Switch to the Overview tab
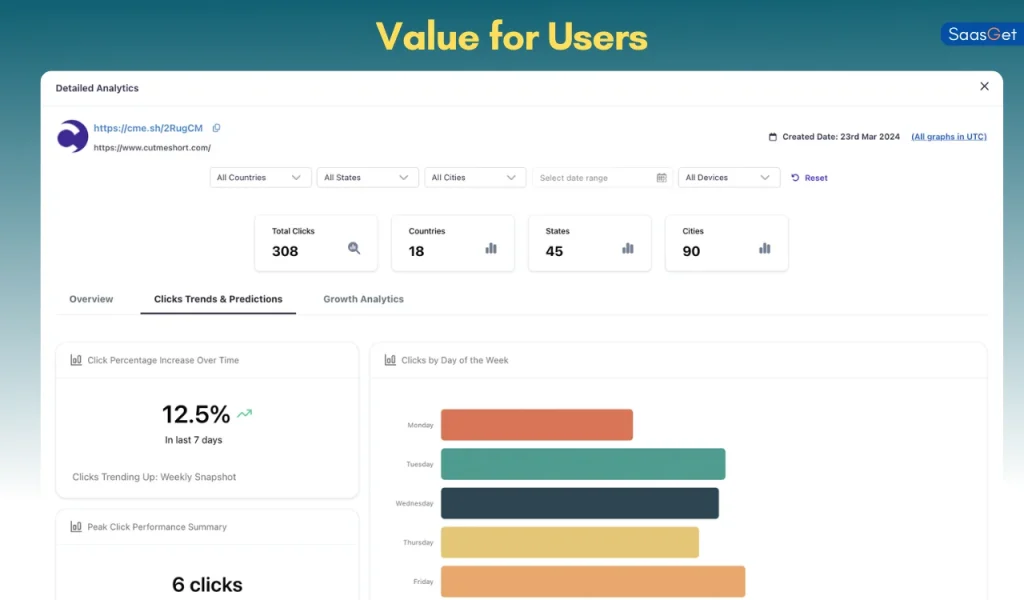Image resolution: width=1024 pixels, height=600 pixels. coord(91,298)
